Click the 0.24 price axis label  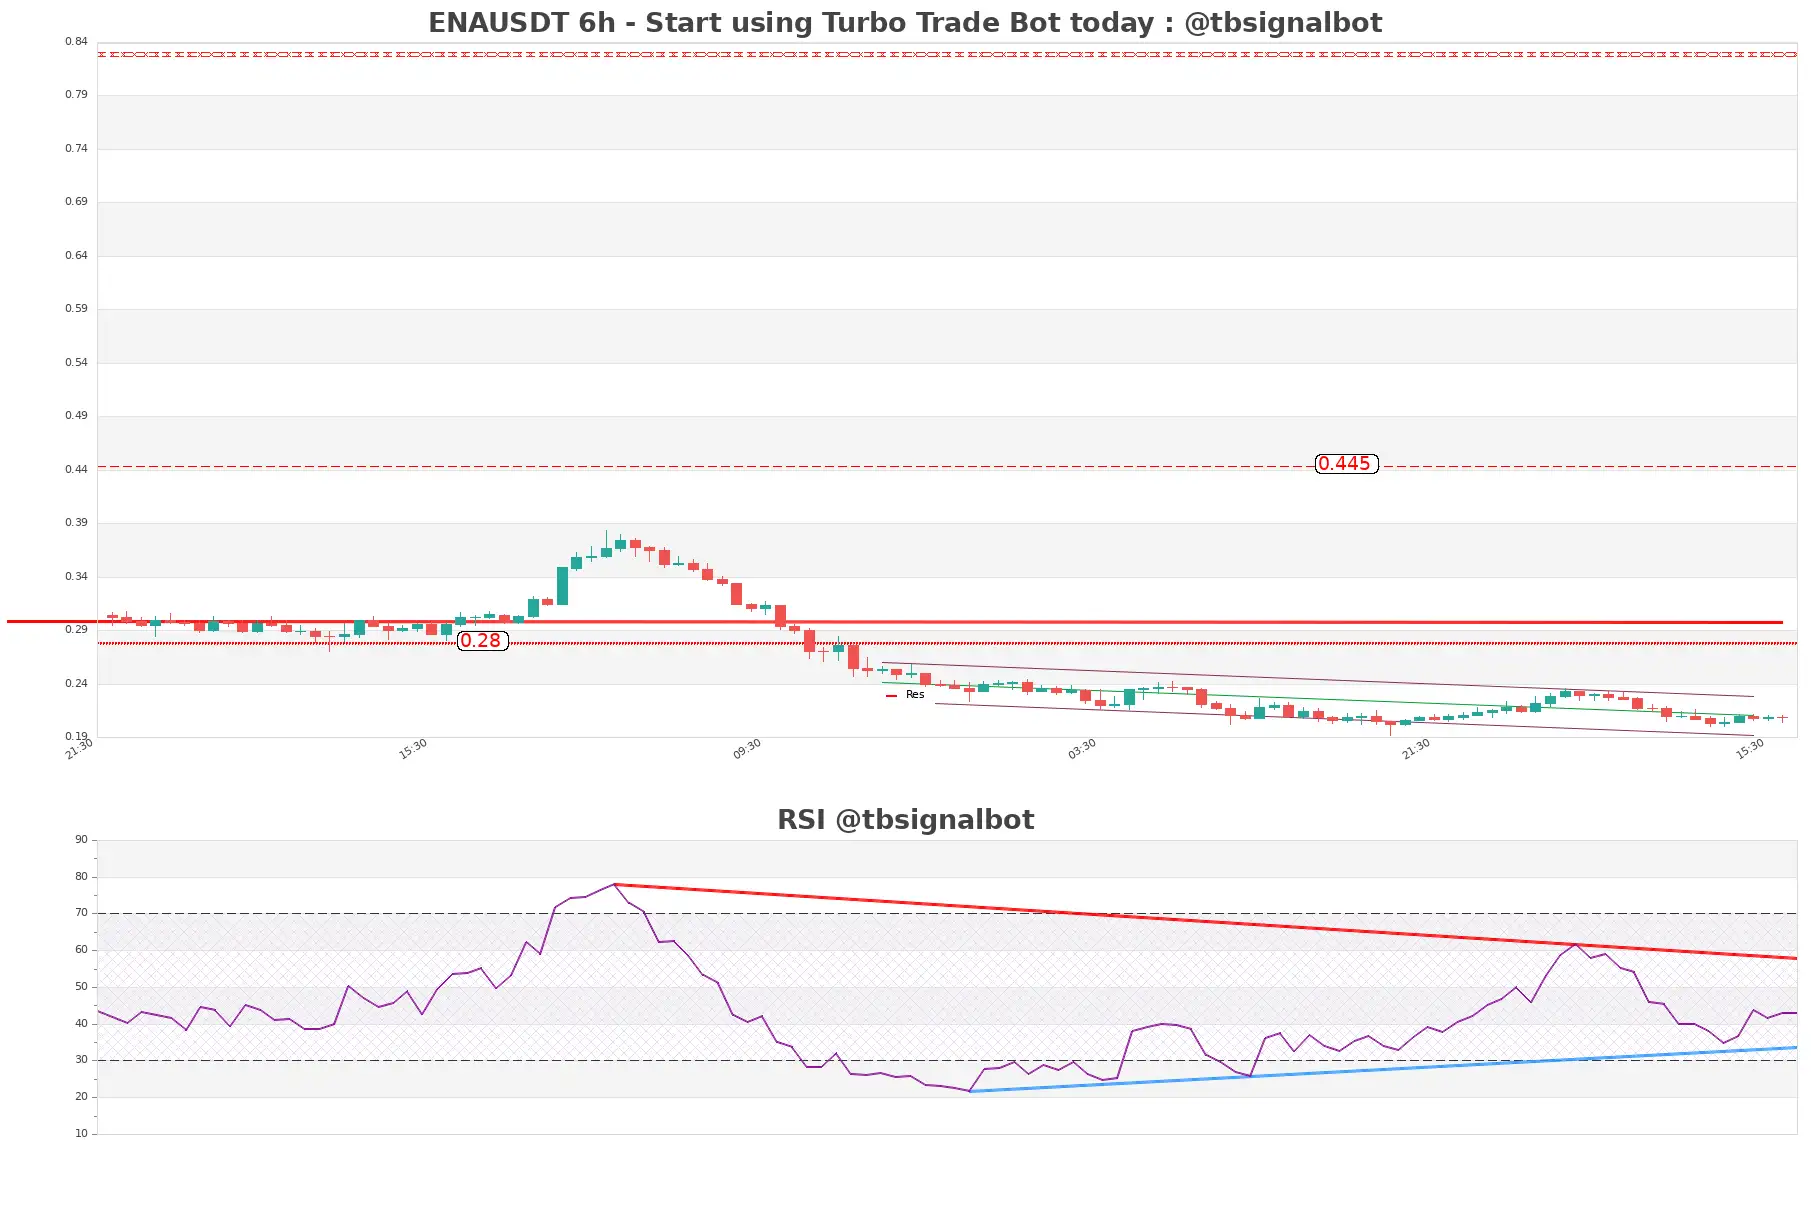76,684
